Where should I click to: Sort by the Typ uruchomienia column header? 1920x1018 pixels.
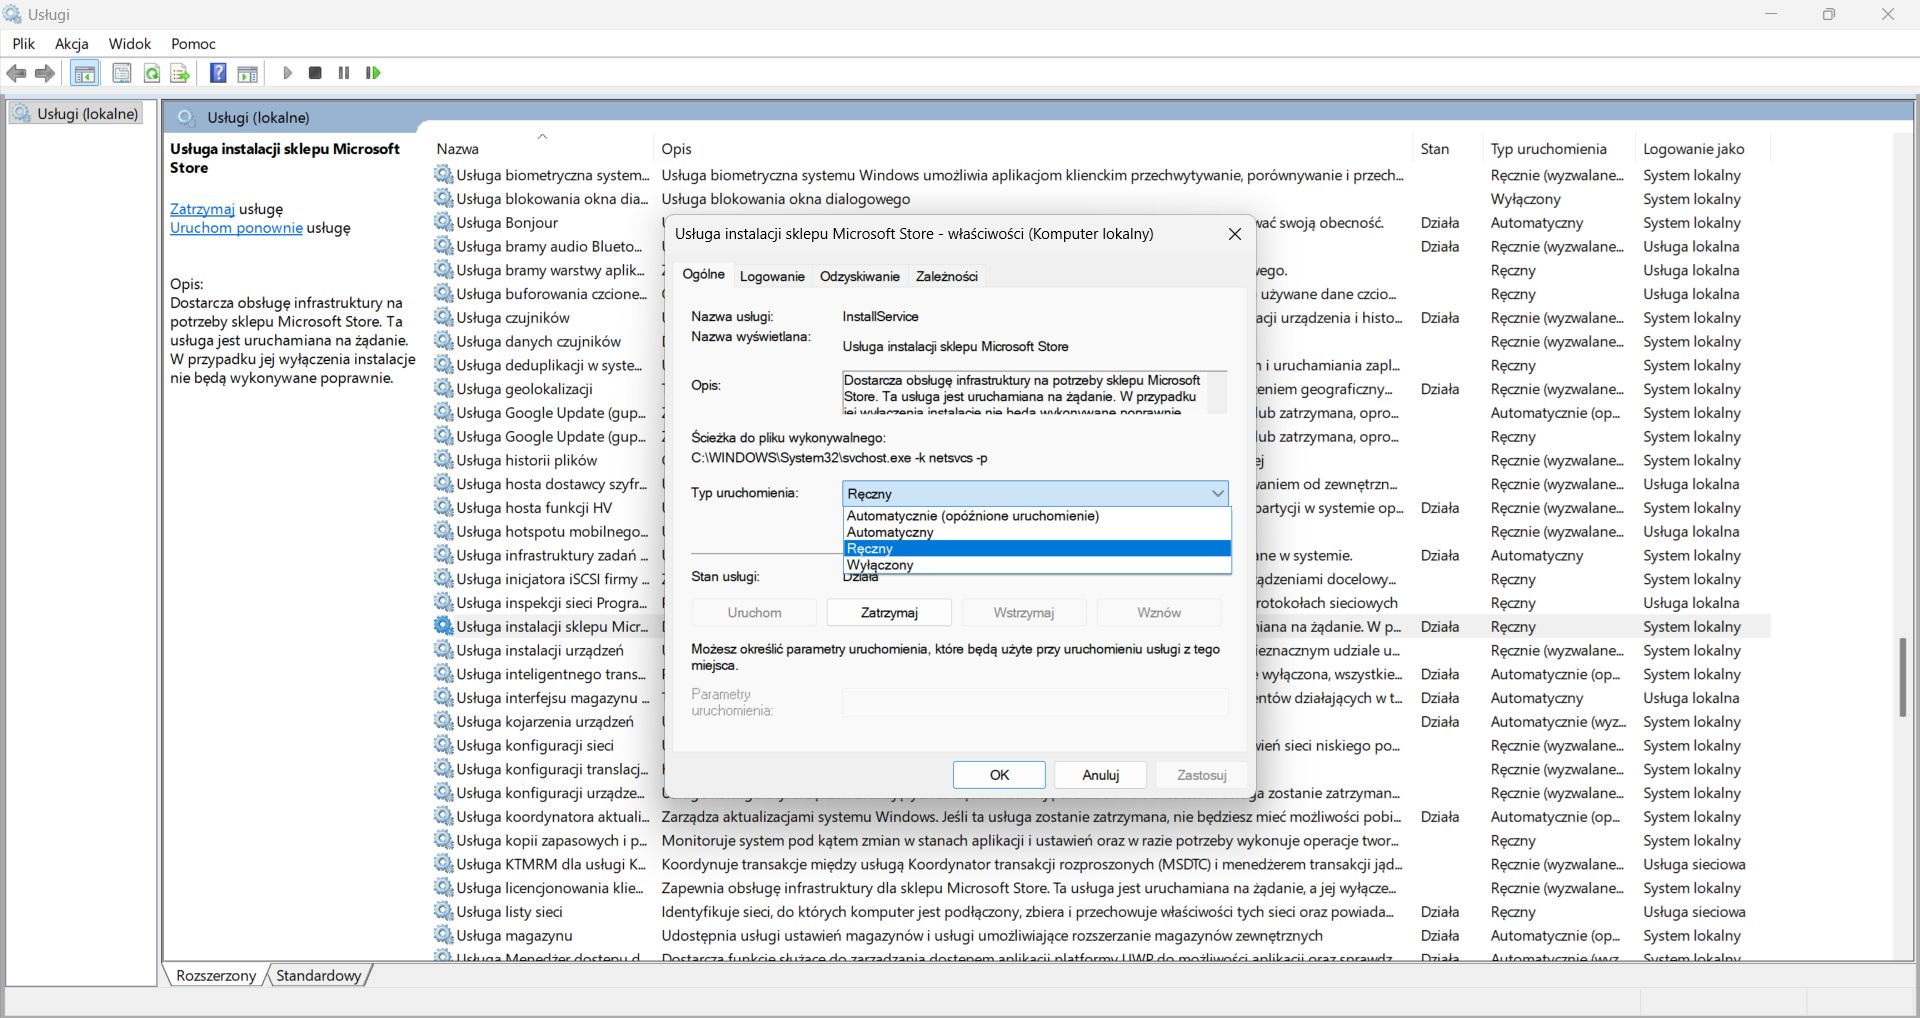[1559, 148]
